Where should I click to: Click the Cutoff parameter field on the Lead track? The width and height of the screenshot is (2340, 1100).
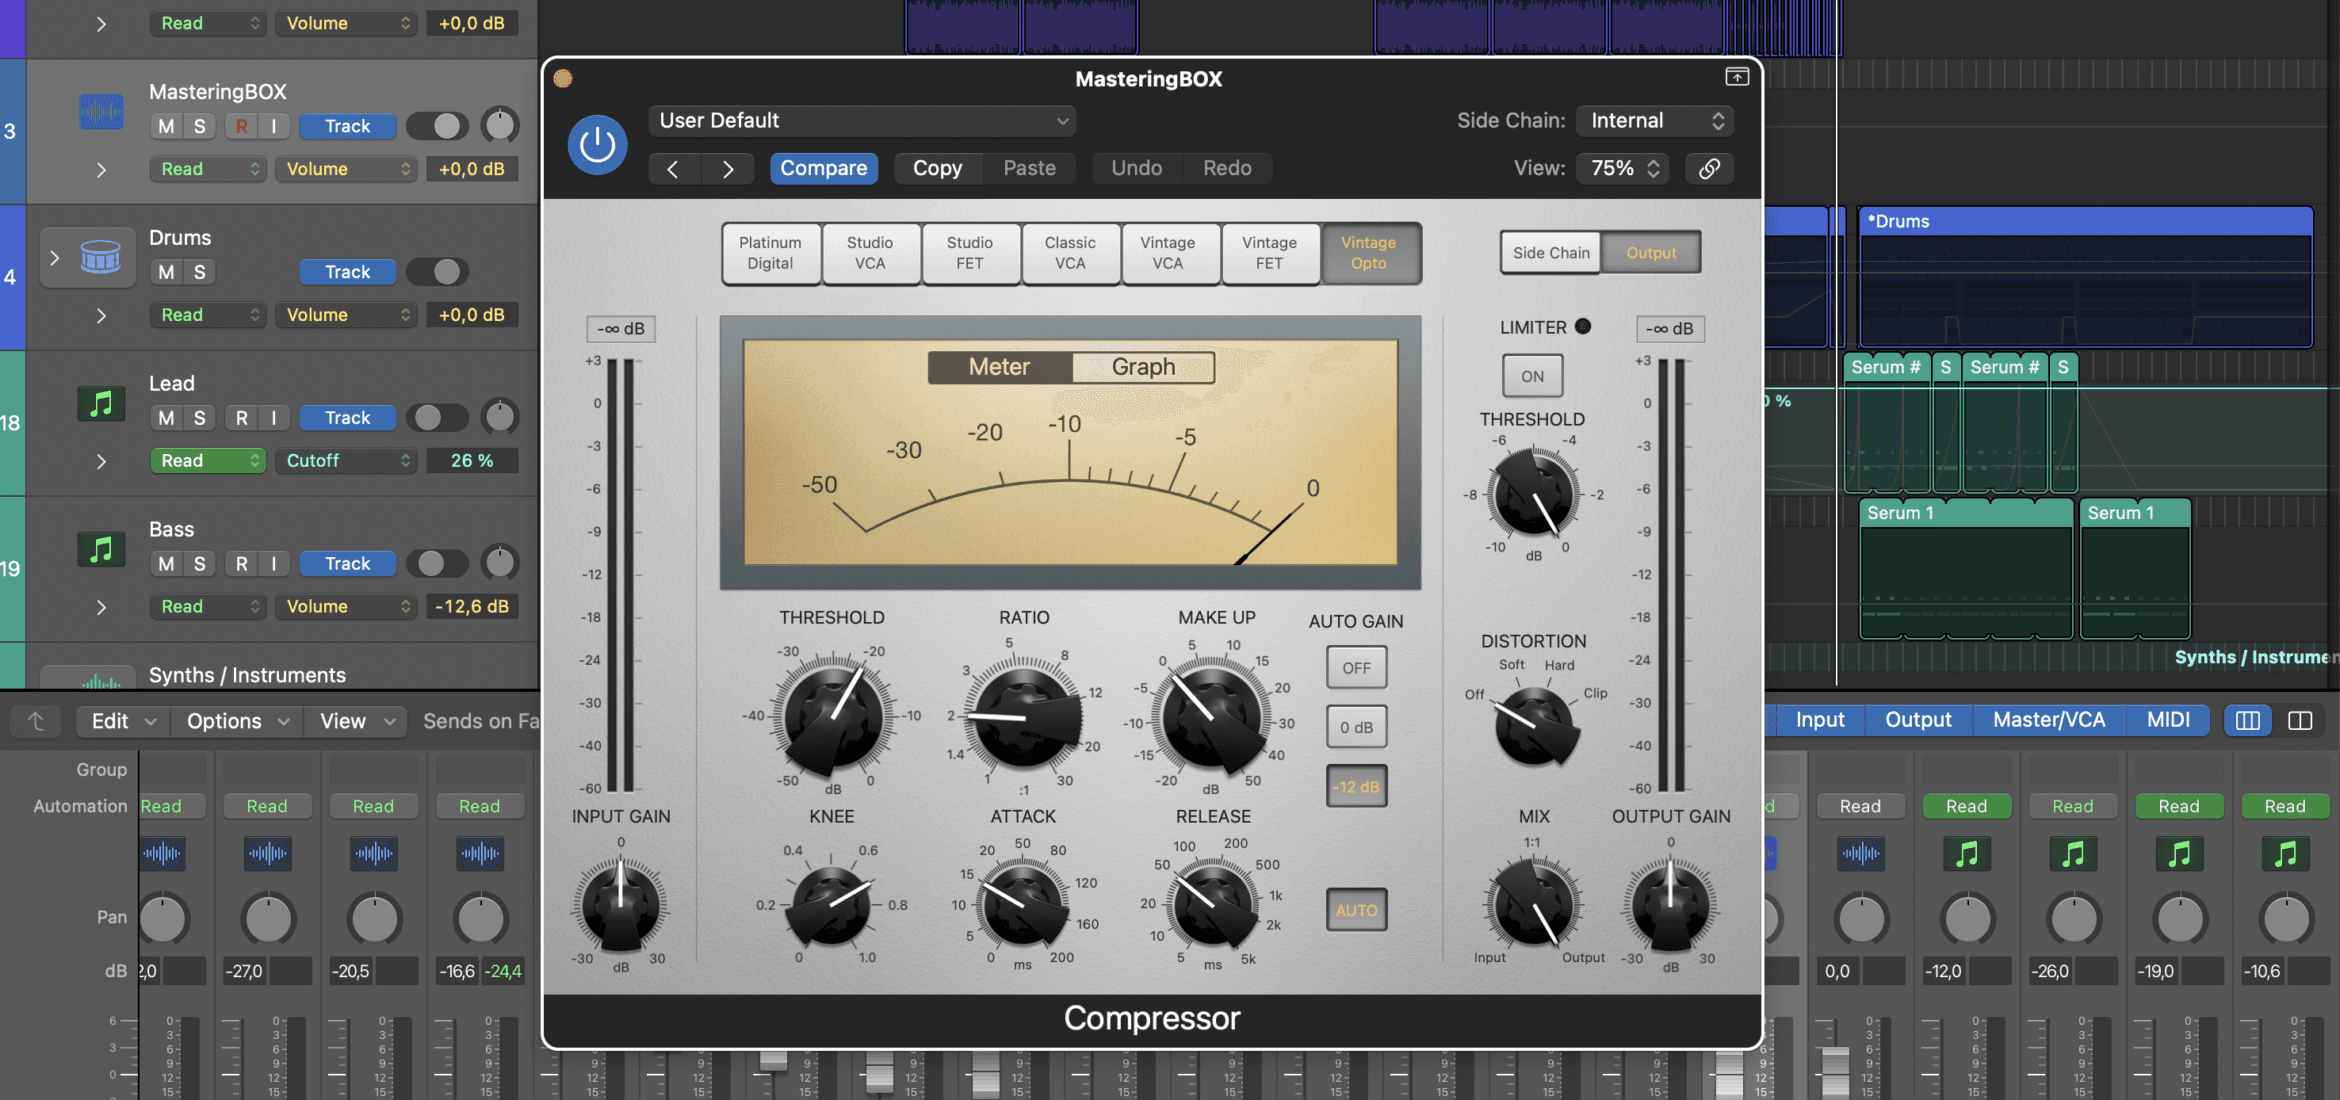(x=345, y=460)
